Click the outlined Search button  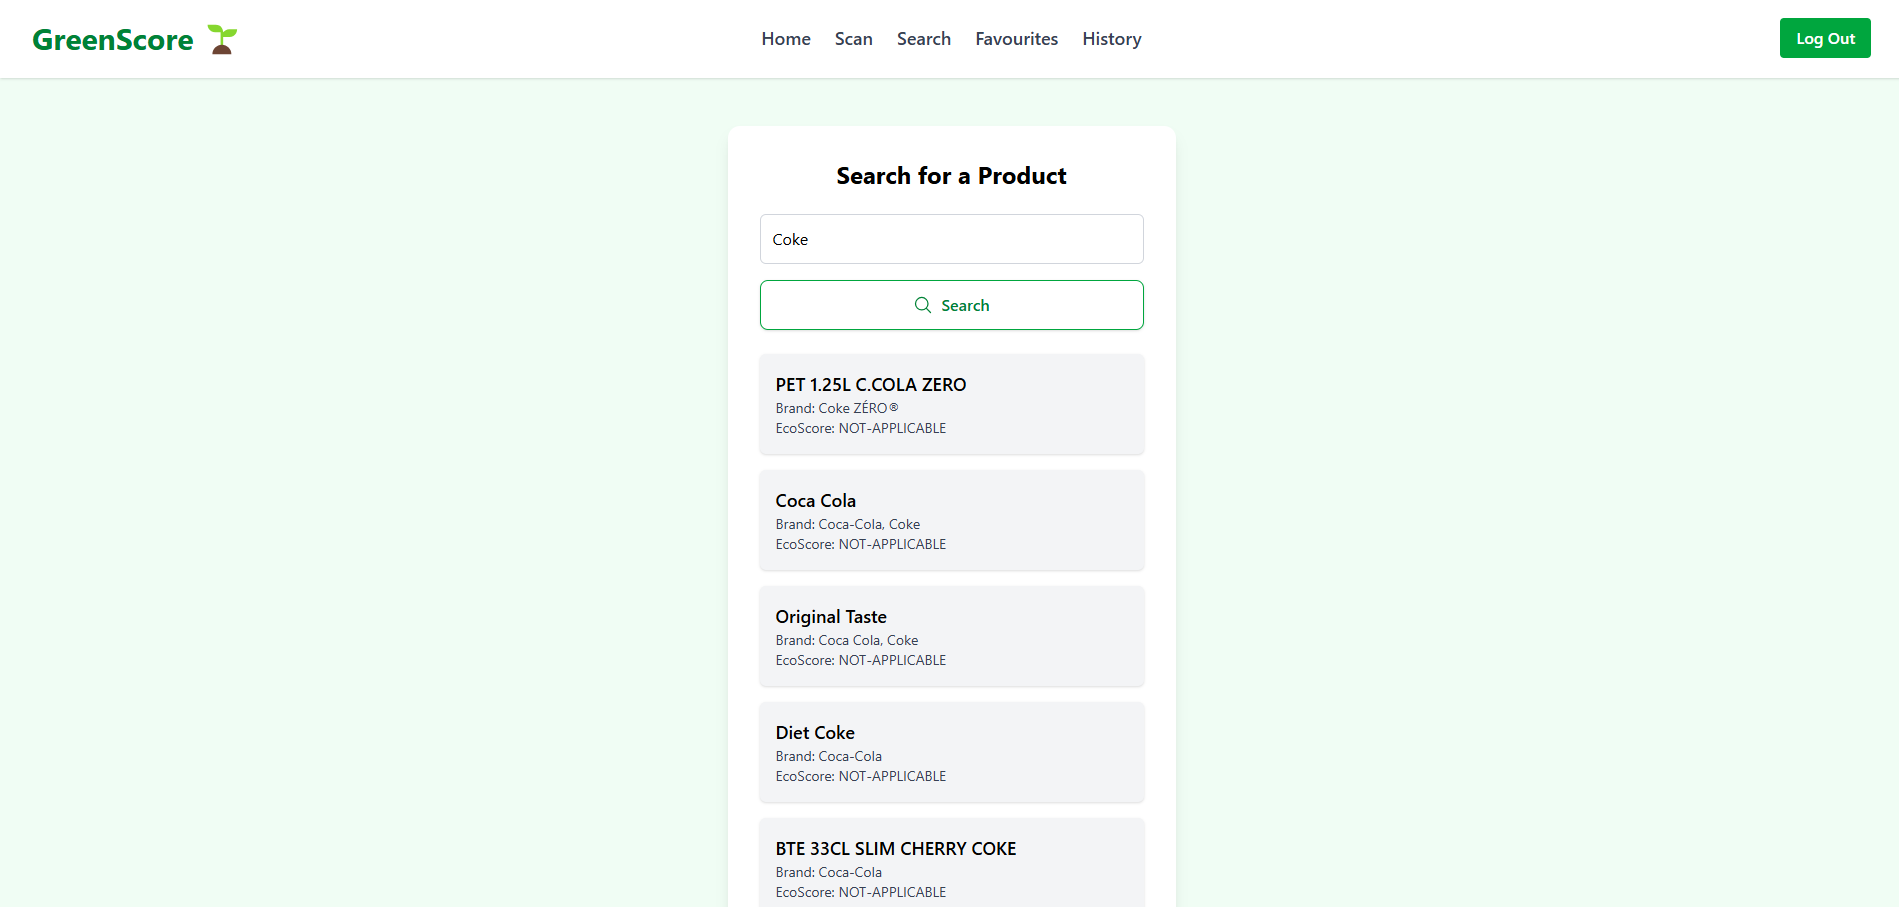(951, 305)
